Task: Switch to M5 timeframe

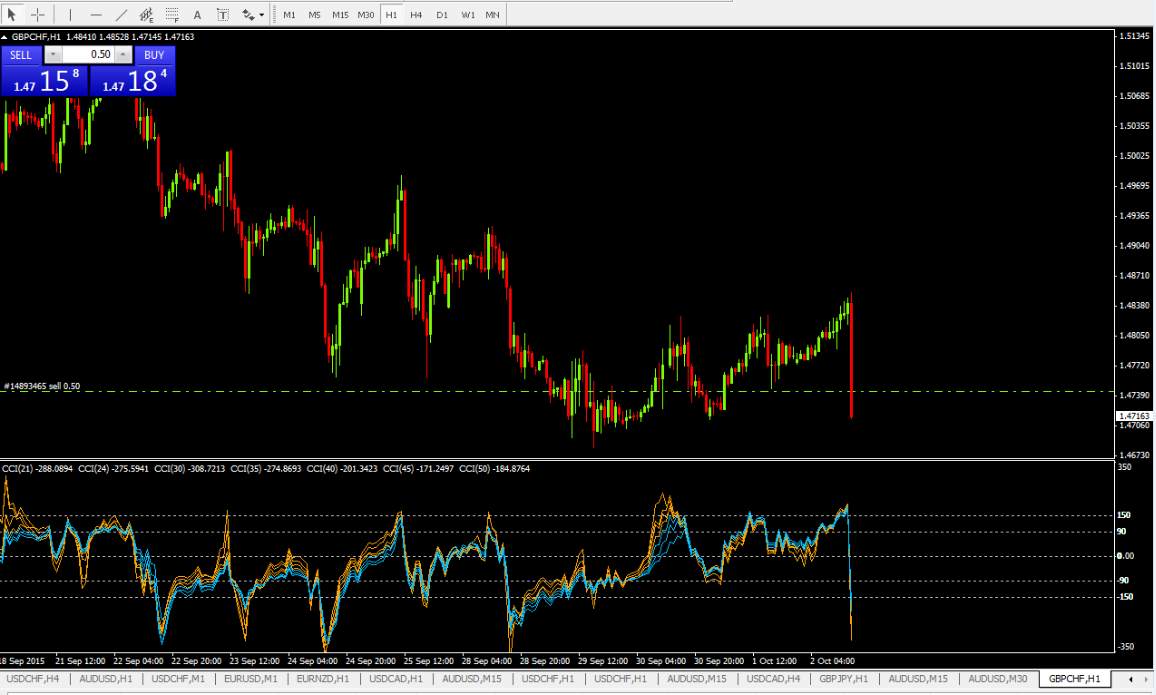Action: (x=315, y=15)
